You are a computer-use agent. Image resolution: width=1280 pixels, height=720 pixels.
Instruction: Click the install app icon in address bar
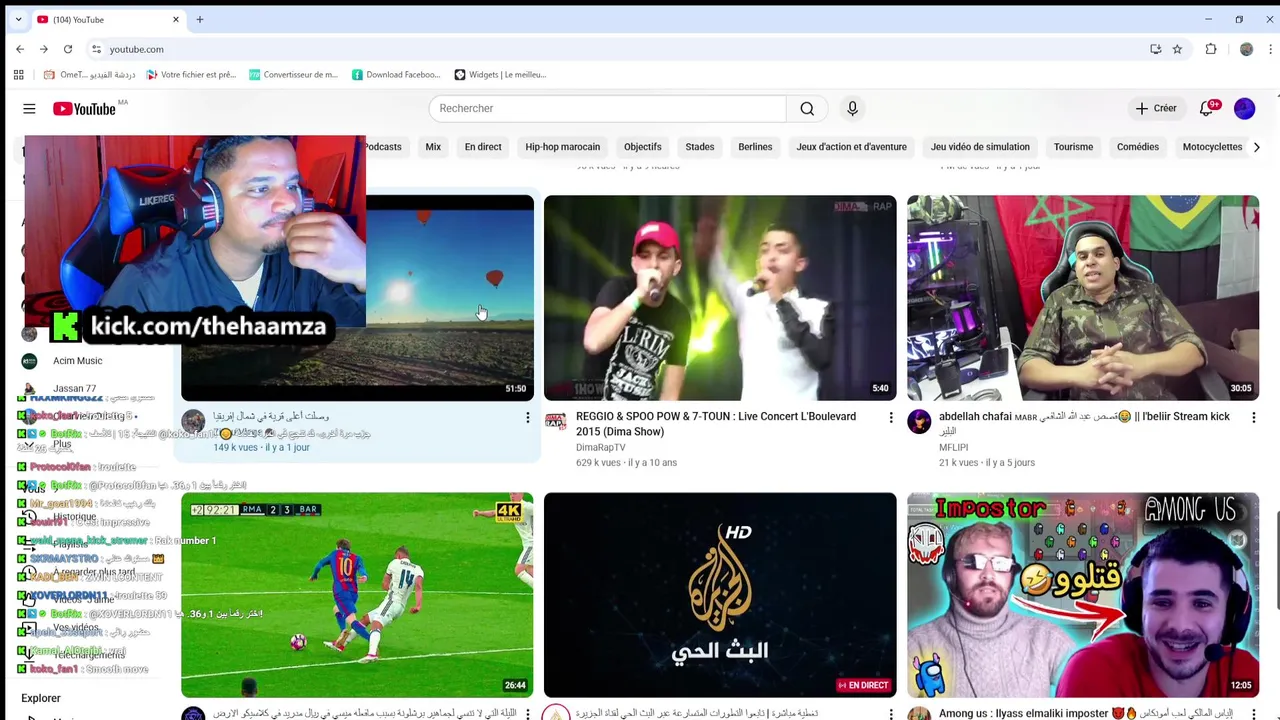point(1155,49)
